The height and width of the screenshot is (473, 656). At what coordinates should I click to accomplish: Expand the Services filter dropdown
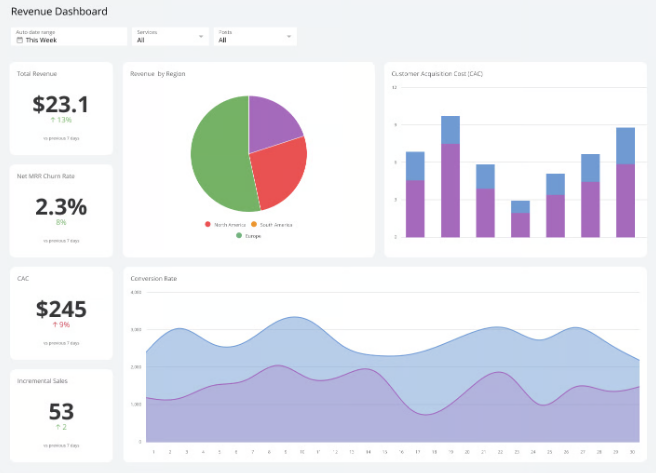tap(170, 36)
